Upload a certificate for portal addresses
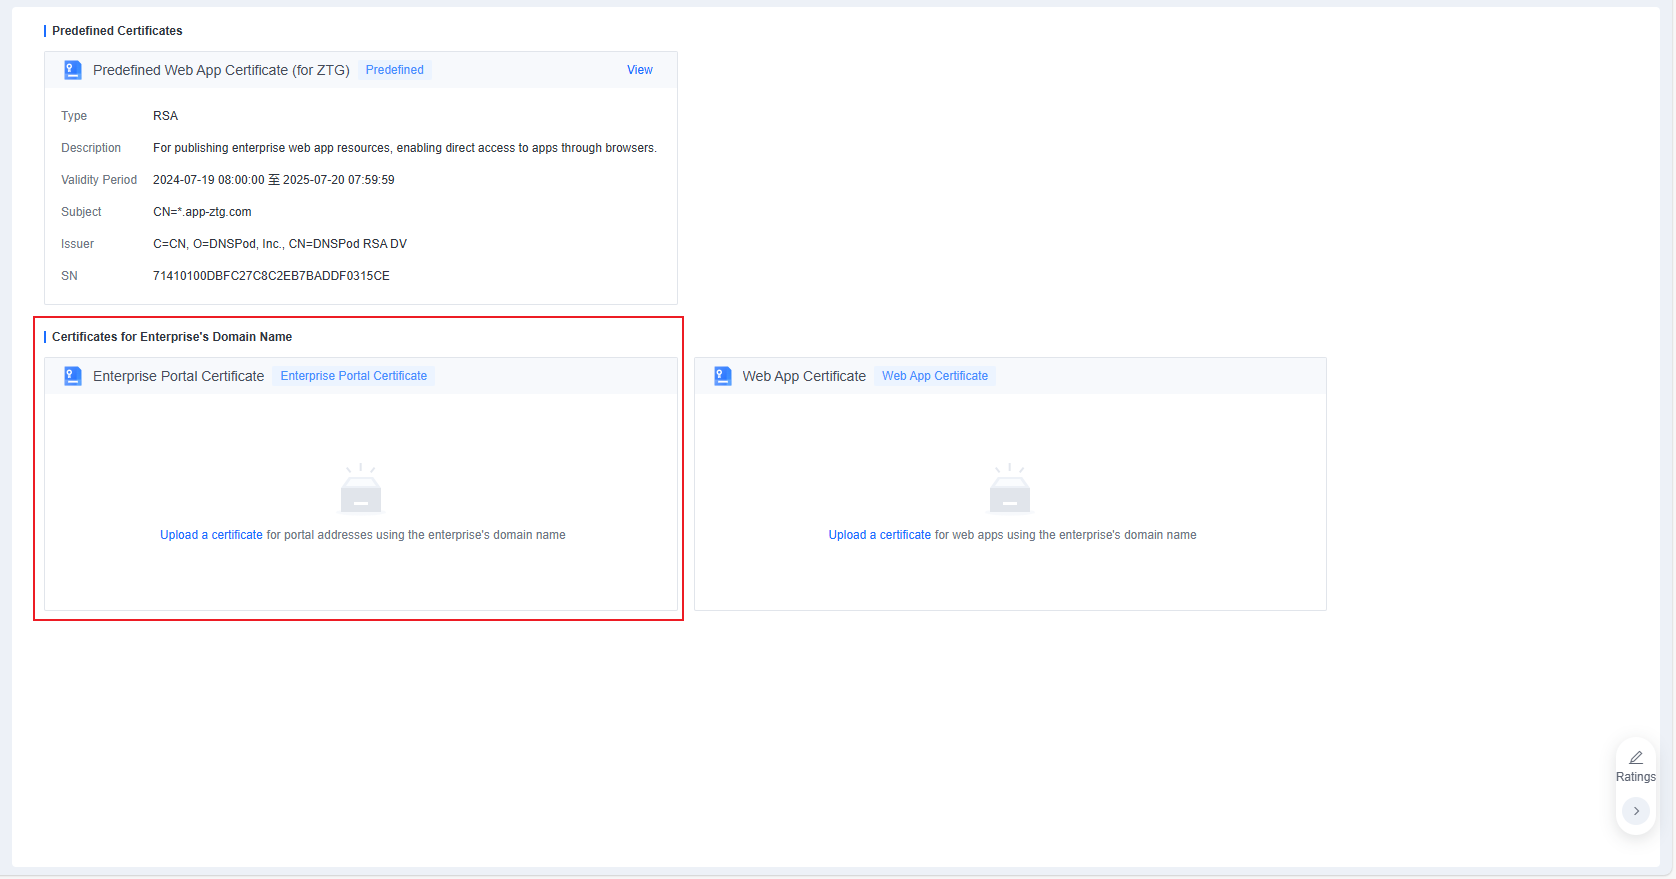This screenshot has height=879, width=1676. [x=211, y=535]
